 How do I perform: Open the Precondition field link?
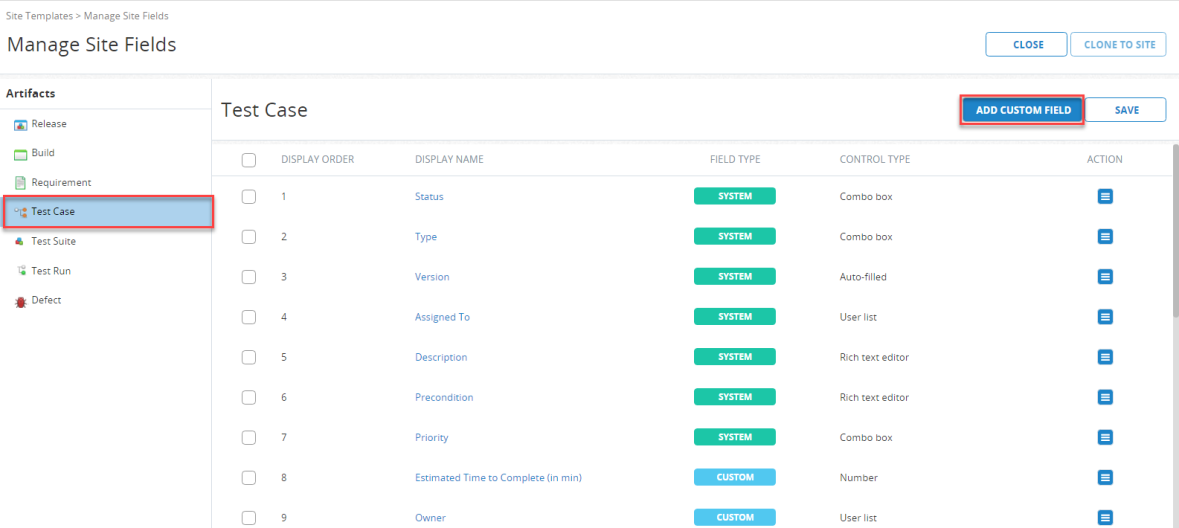[444, 397]
